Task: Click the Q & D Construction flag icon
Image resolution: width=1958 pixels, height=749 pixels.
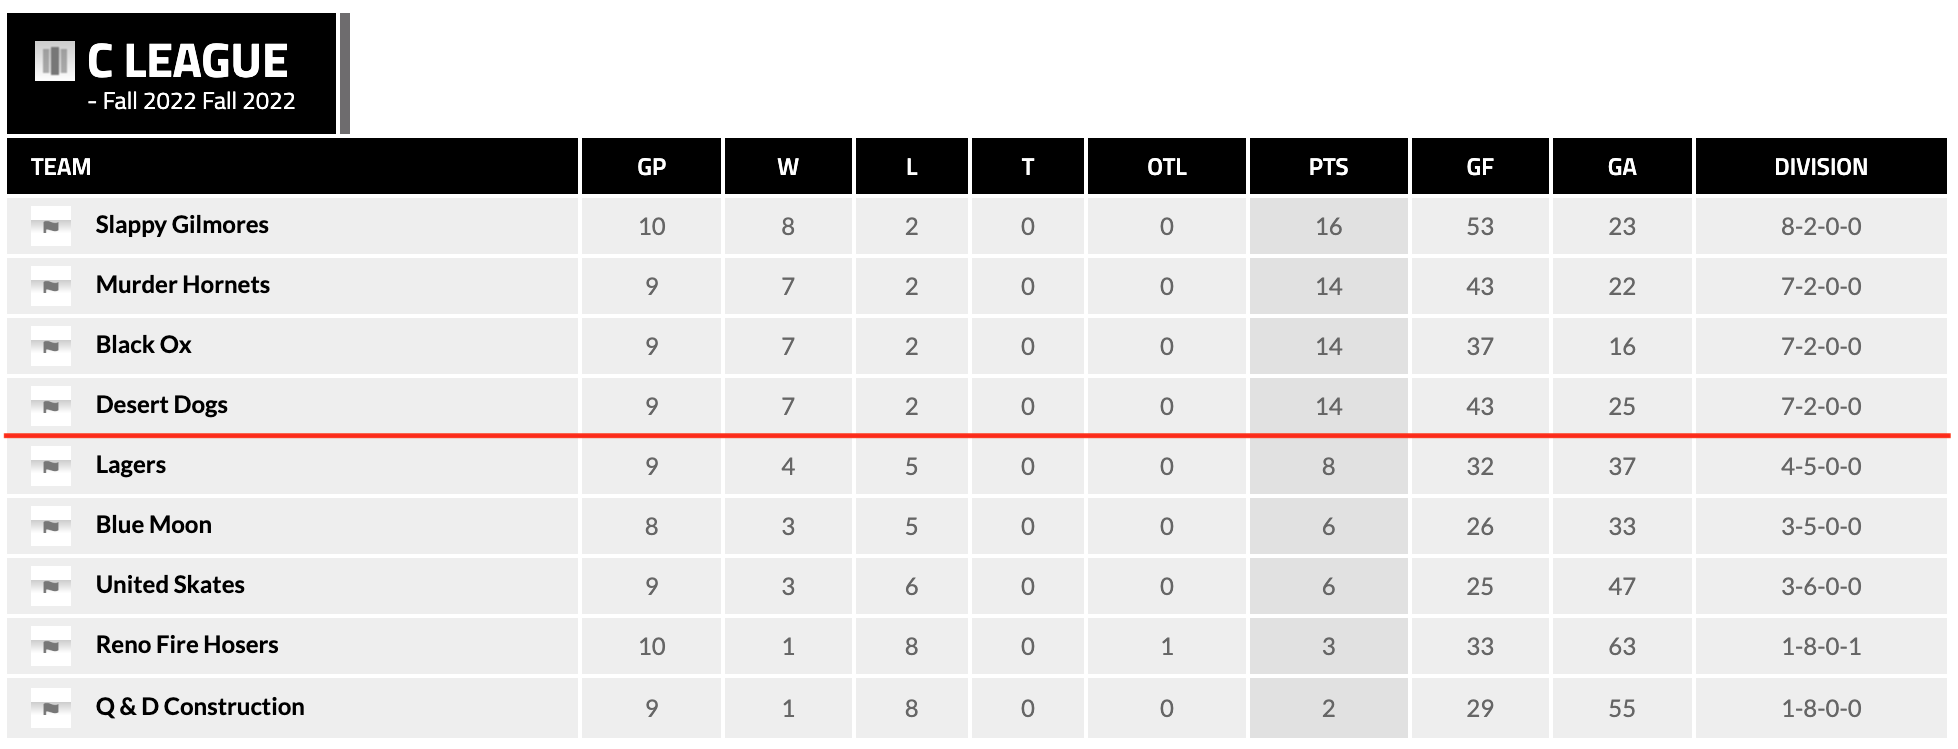Action: 51,708
